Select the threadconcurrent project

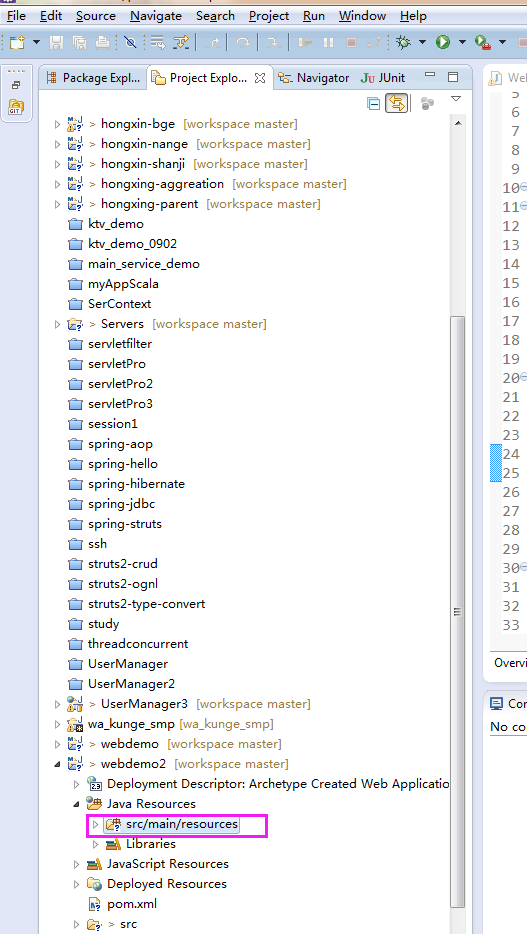(138, 644)
